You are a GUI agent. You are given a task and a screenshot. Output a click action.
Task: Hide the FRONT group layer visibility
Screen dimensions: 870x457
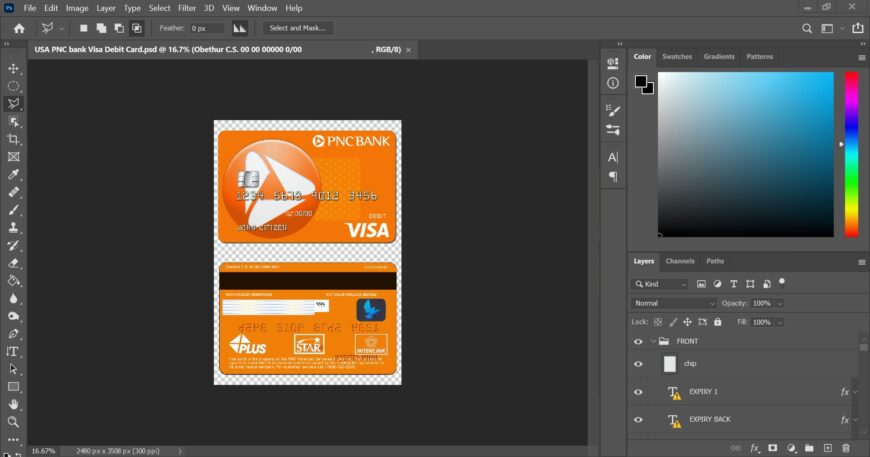pos(638,342)
